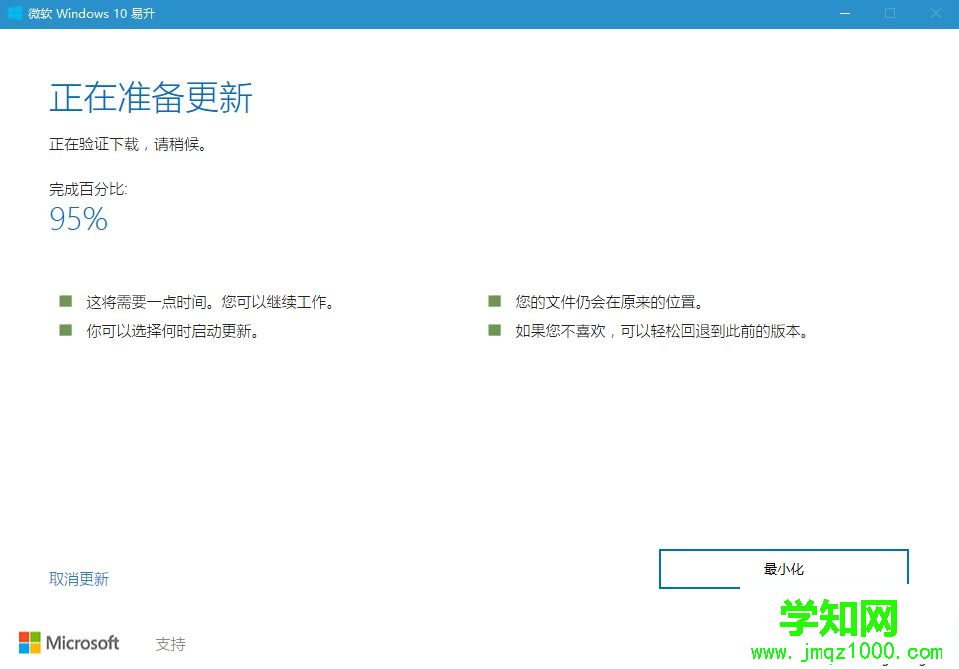Click the green marker beside 如果您不喜欢 rollback tip
959x669 pixels.
pyautogui.click(x=494, y=329)
